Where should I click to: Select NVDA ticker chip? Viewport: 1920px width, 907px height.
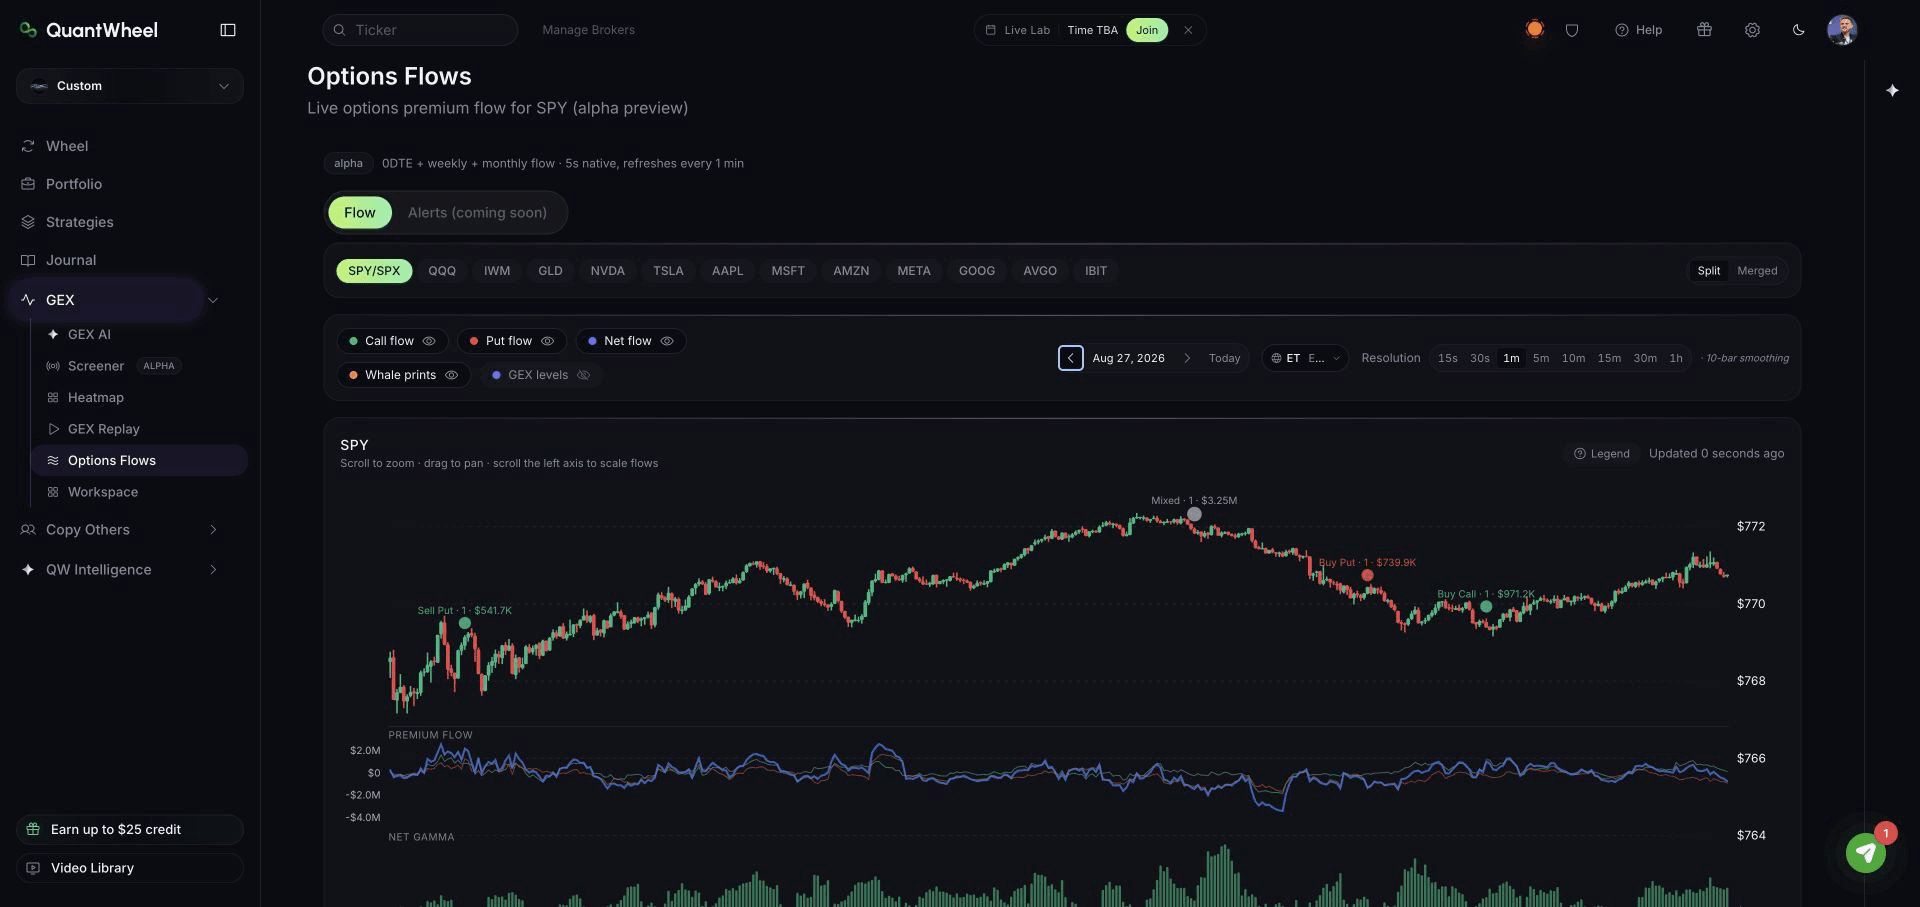[x=607, y=271]
